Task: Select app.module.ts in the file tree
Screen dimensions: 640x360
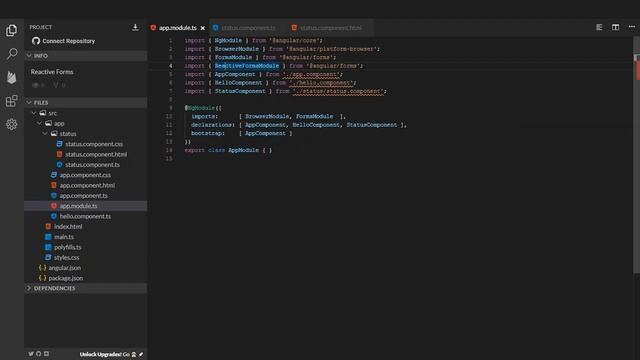Action: coord(78,206)
